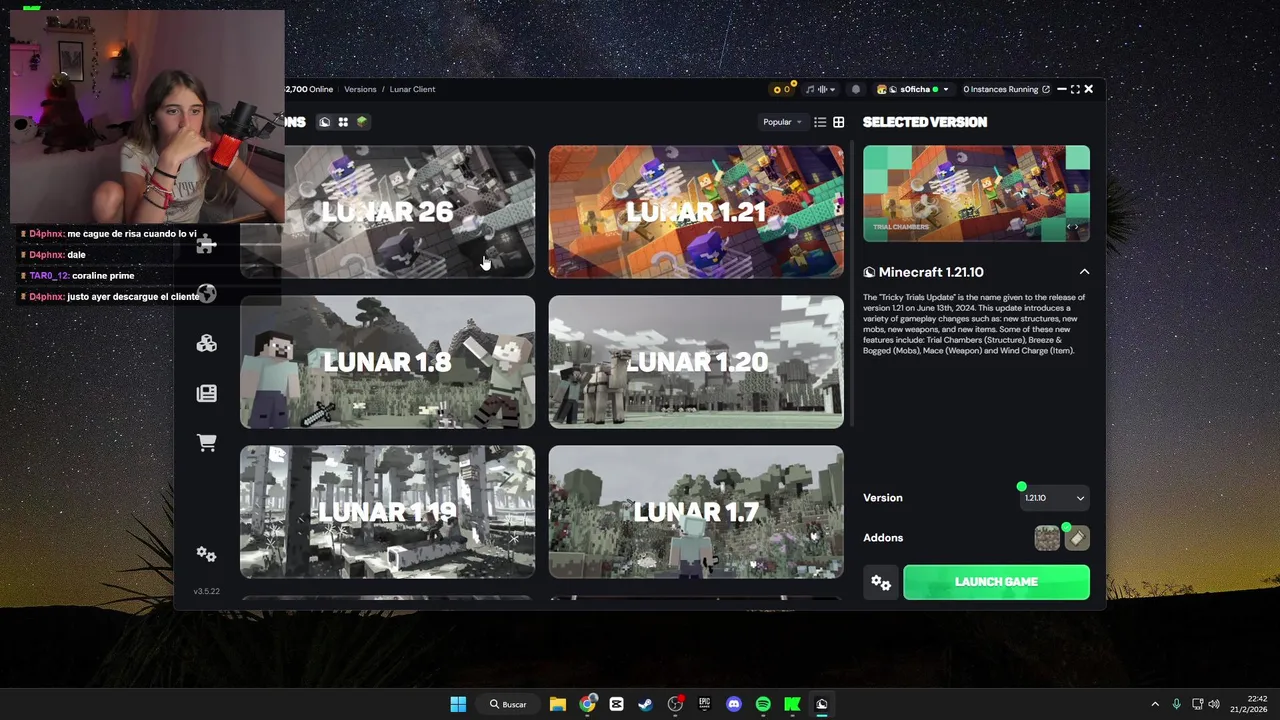Select the LUNAR 1.20 version card

coord(696,362)
